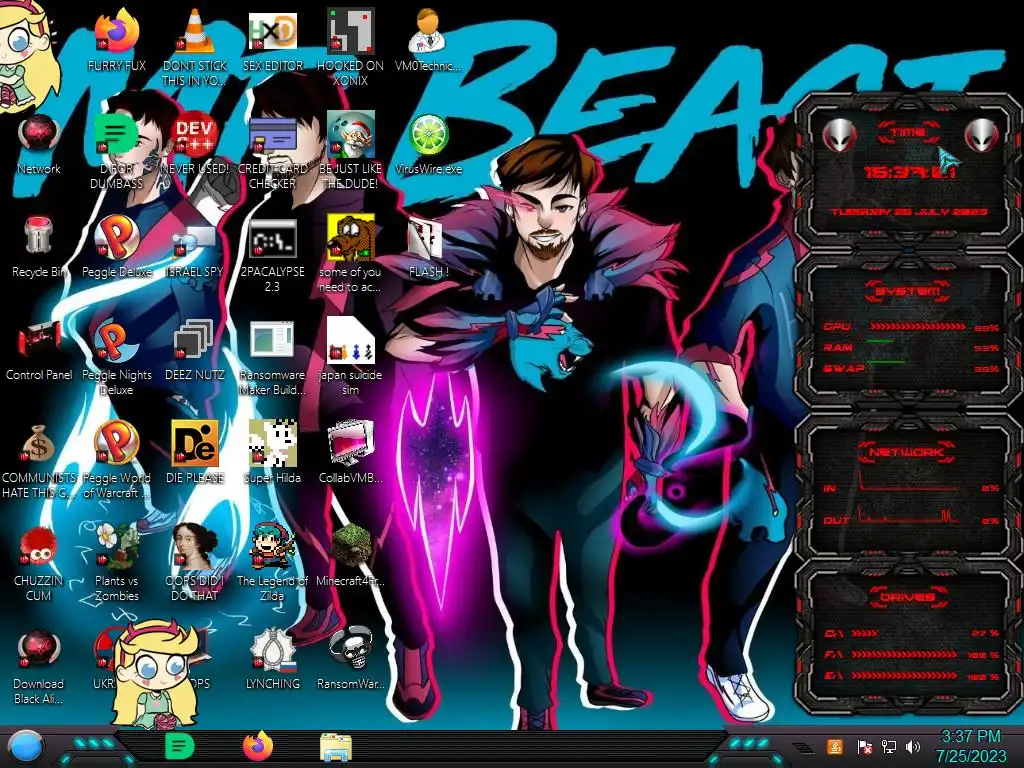
Task: Open the japan suicide sim file
Action: [x=350, y=340]
